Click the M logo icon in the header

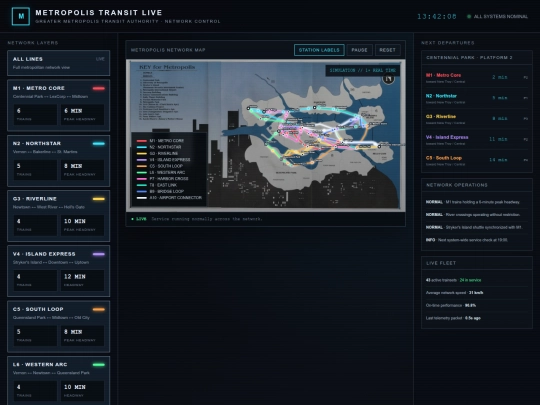(21, 16)
